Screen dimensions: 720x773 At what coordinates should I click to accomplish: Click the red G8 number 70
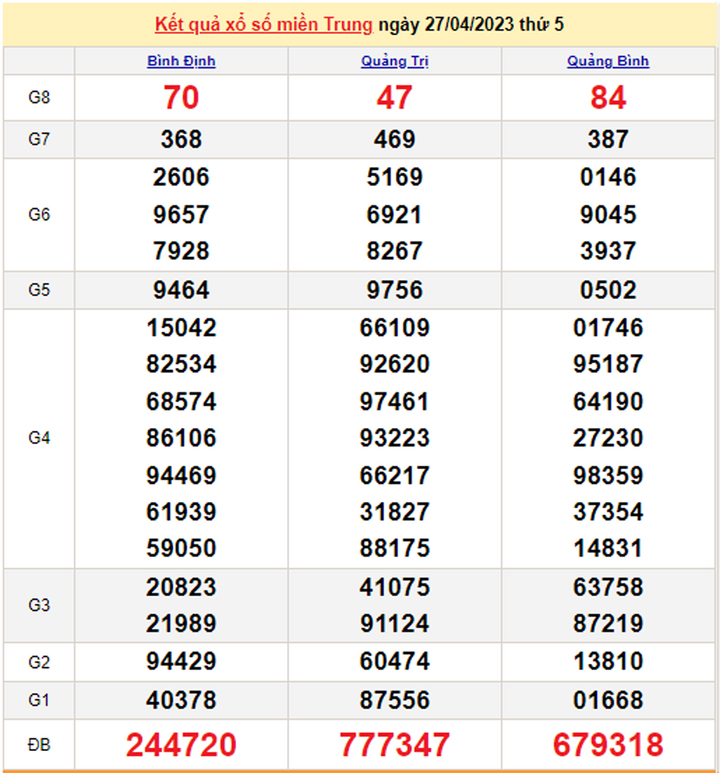(181, 97)
